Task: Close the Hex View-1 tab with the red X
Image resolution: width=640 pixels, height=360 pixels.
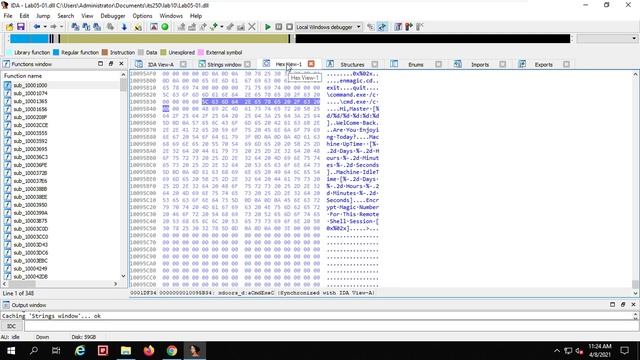Action: pos(311,64)
